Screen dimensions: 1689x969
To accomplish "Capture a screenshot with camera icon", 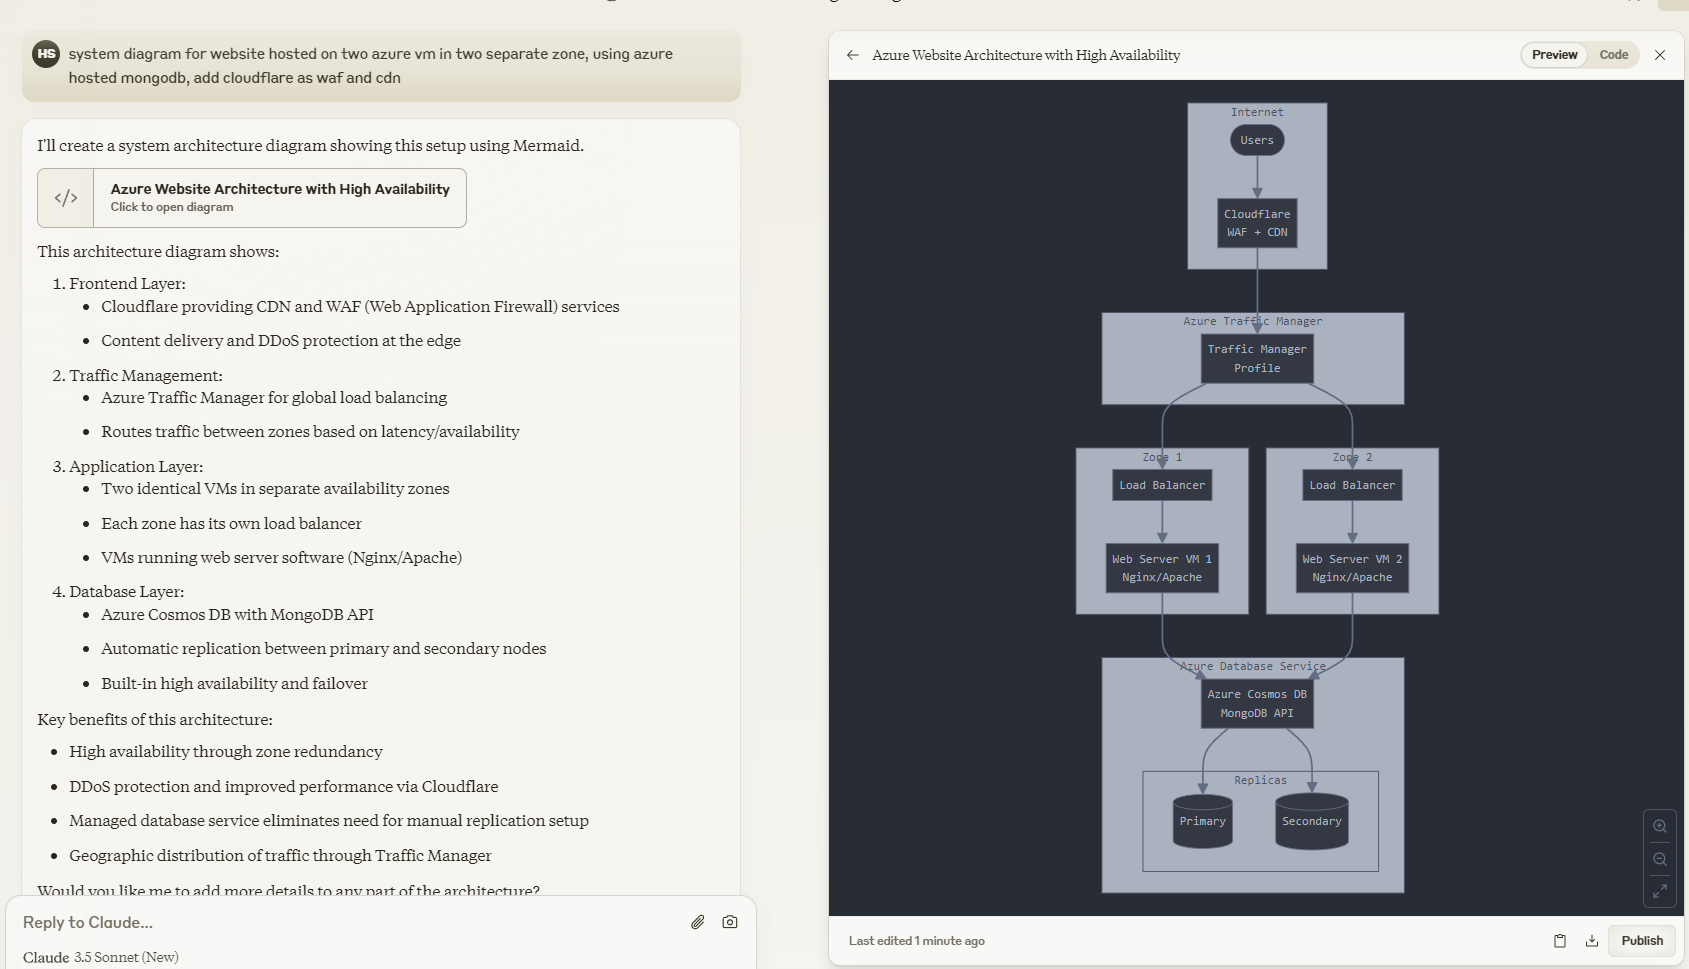I will tap(730, 922).
